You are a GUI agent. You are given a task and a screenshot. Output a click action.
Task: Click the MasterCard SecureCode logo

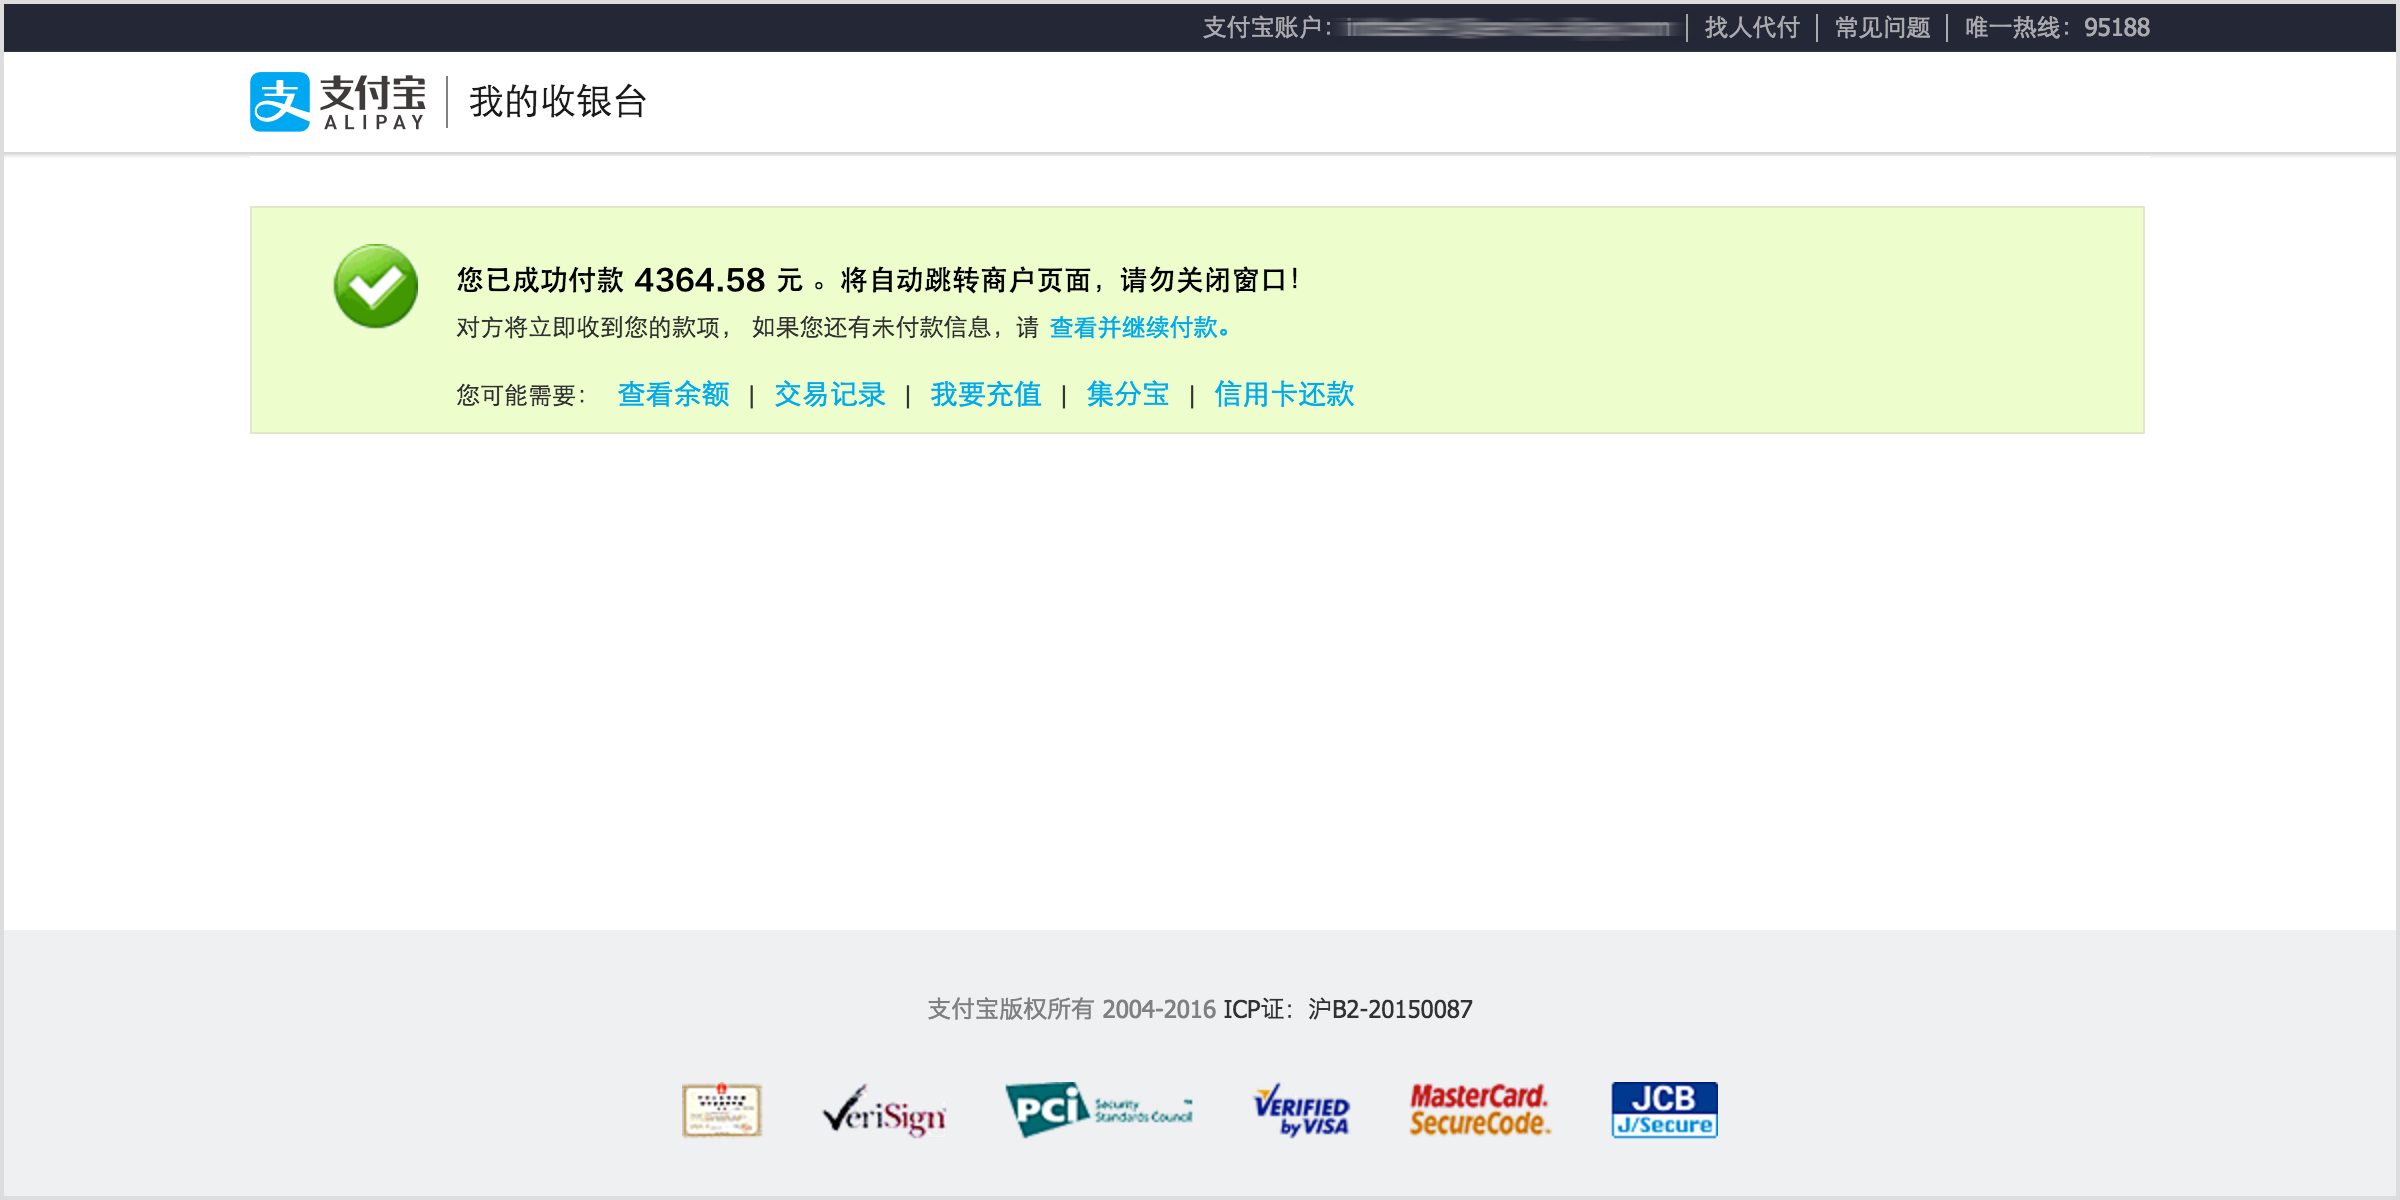click(x=1479, y=1110)
